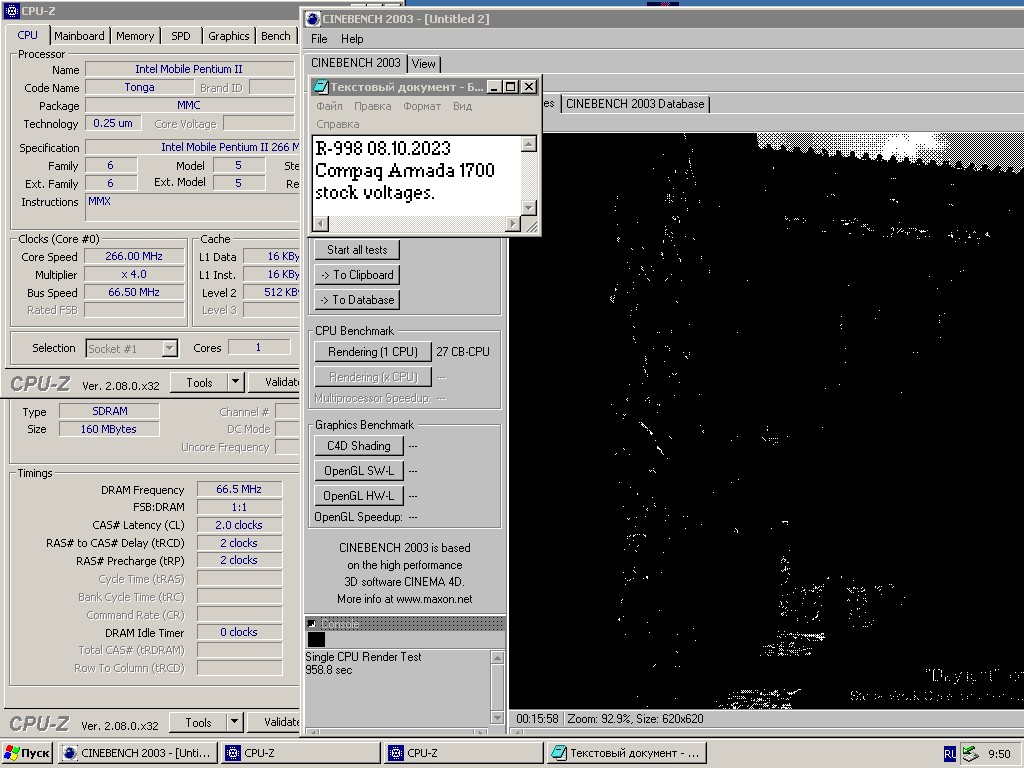Switch to the Mainboard tab in CPU-Z

coord(79,36)
